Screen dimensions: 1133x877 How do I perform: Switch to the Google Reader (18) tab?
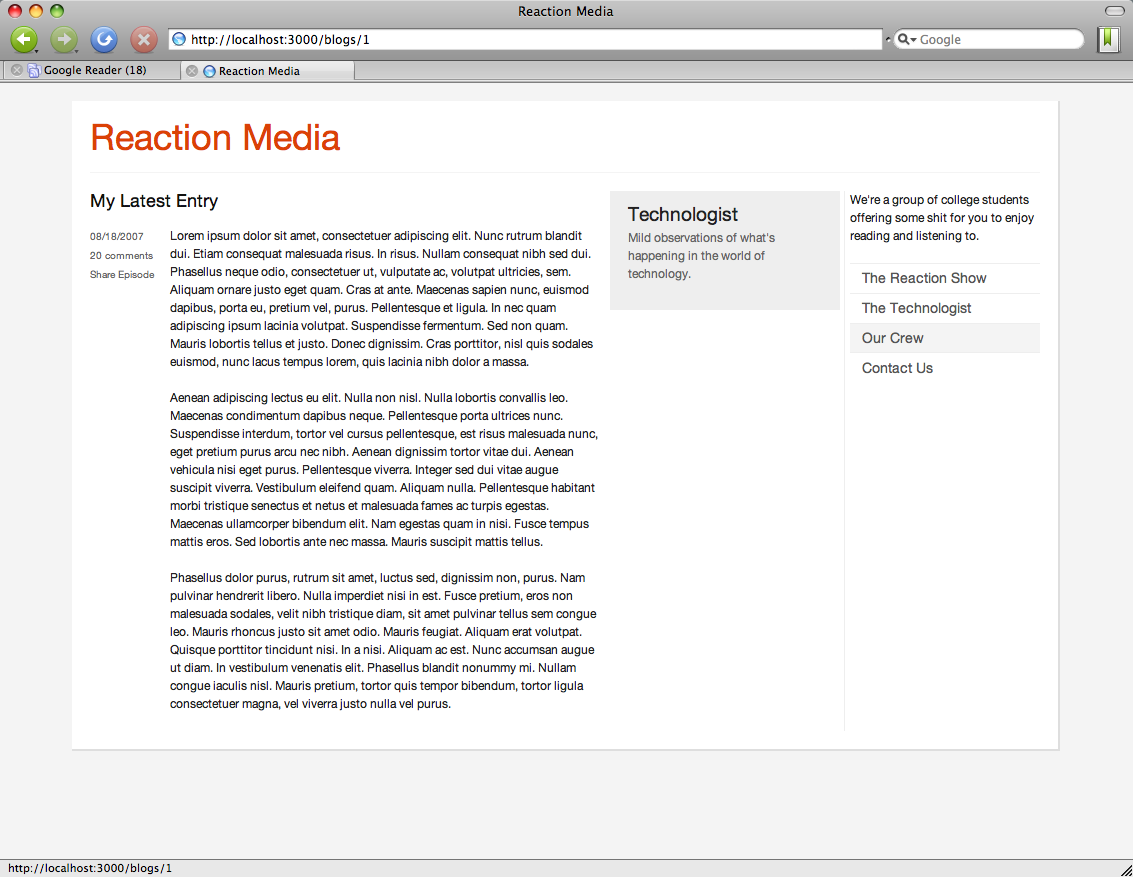pyautogui.click(x=91, y=70)
